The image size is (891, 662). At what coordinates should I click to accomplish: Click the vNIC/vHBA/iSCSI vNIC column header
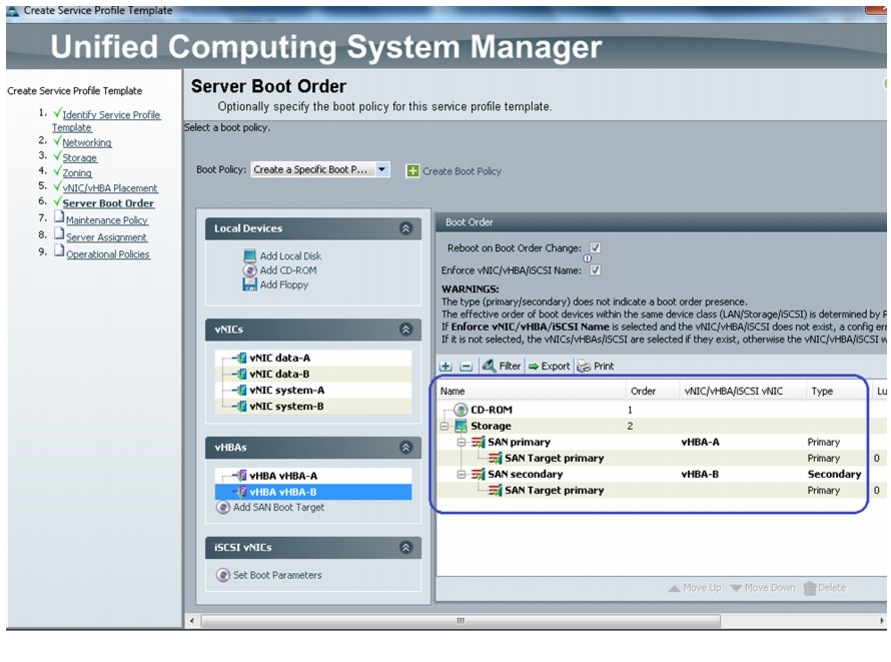click(x=742, y=391)
